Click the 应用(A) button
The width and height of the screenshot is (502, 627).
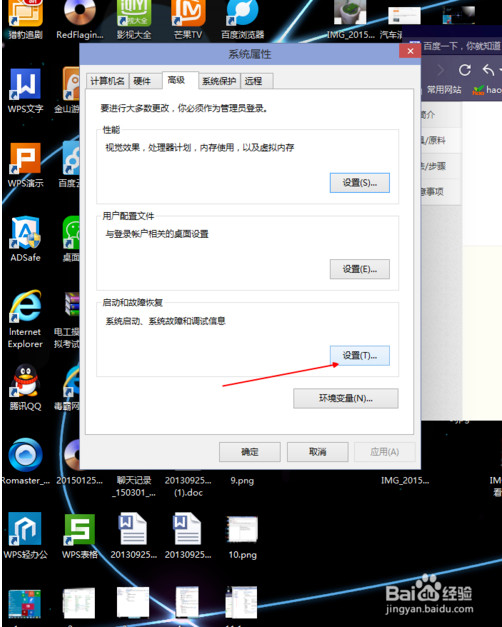tap(384, 452)
